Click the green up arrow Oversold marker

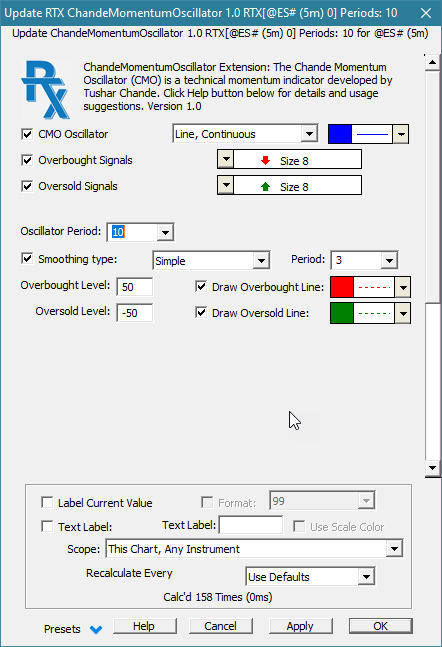pos(265,187)
